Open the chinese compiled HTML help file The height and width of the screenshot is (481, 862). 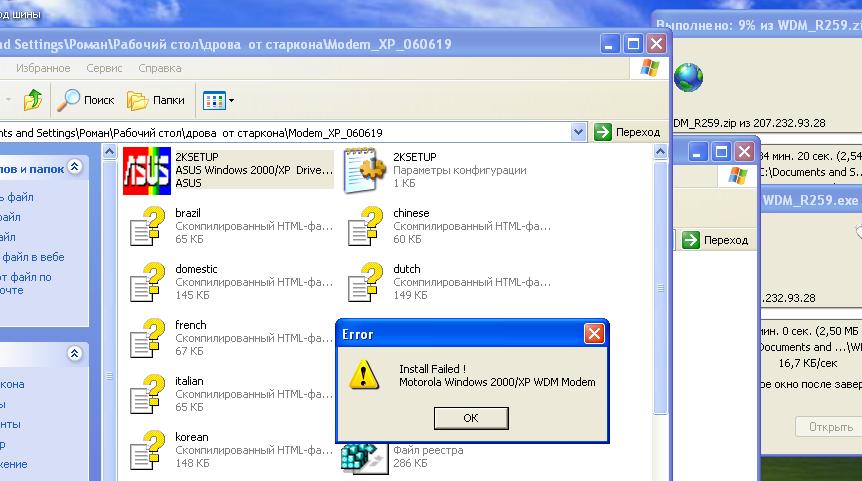364,226
